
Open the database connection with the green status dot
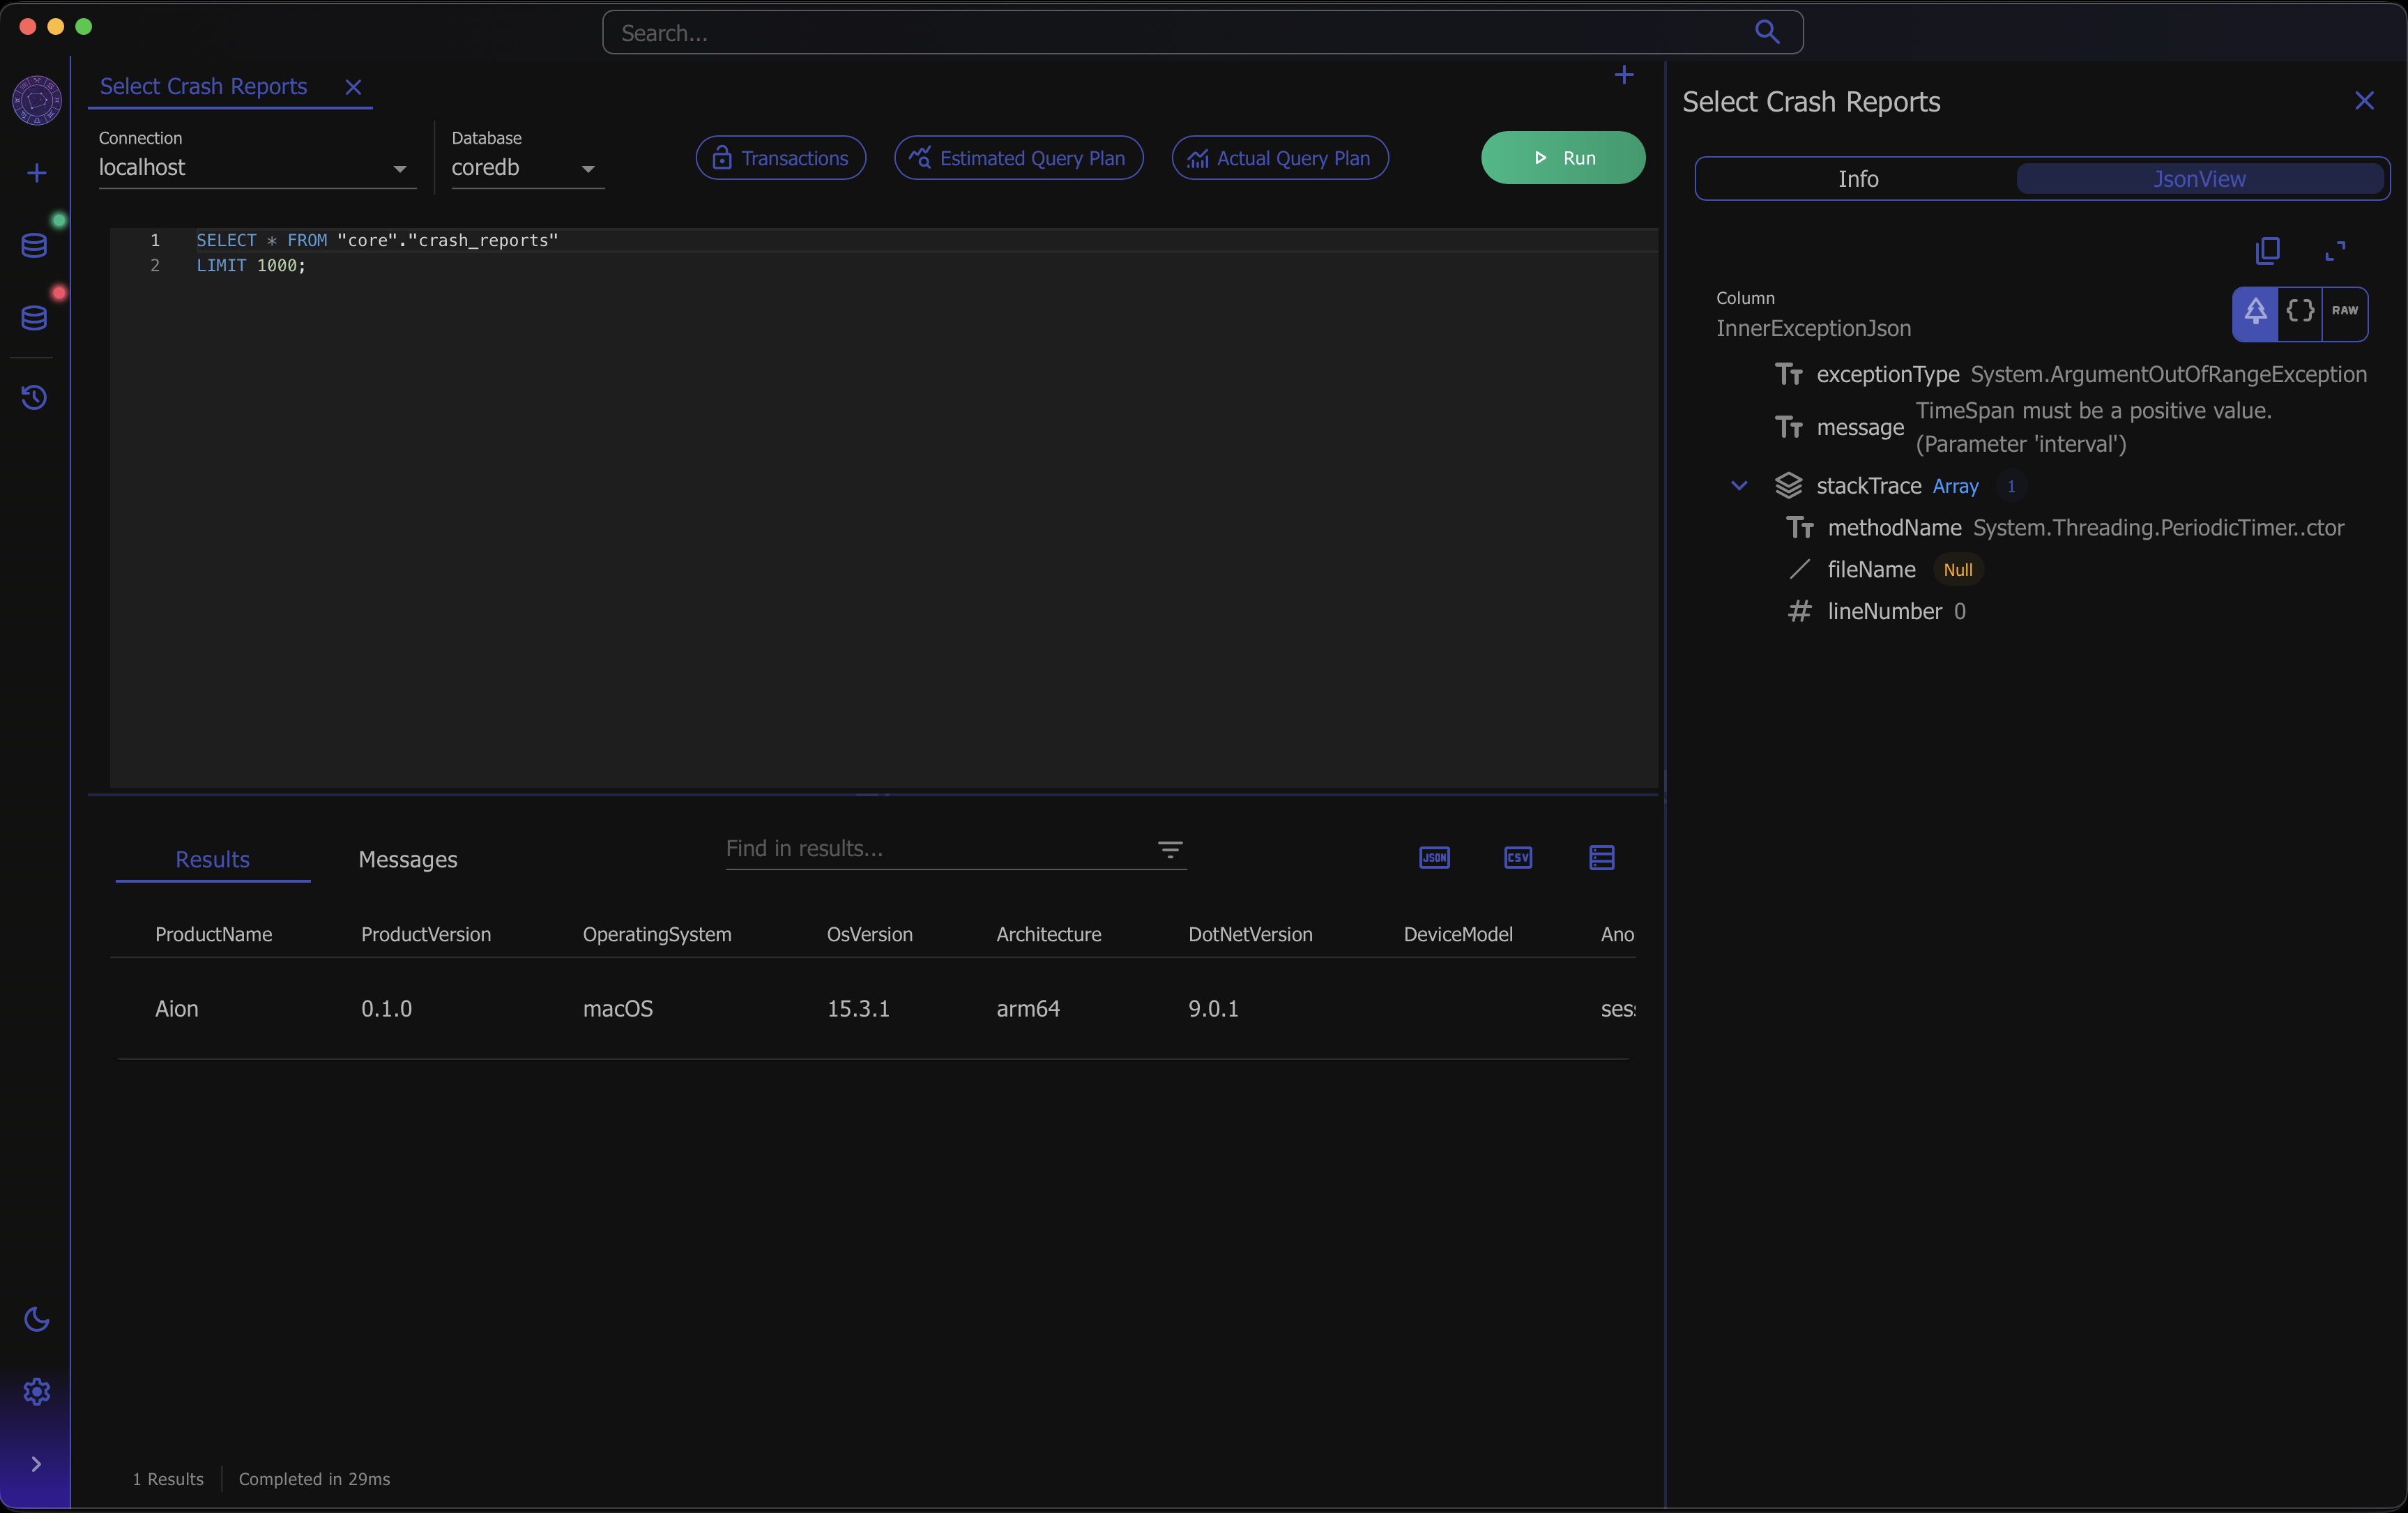coord(35,245)
